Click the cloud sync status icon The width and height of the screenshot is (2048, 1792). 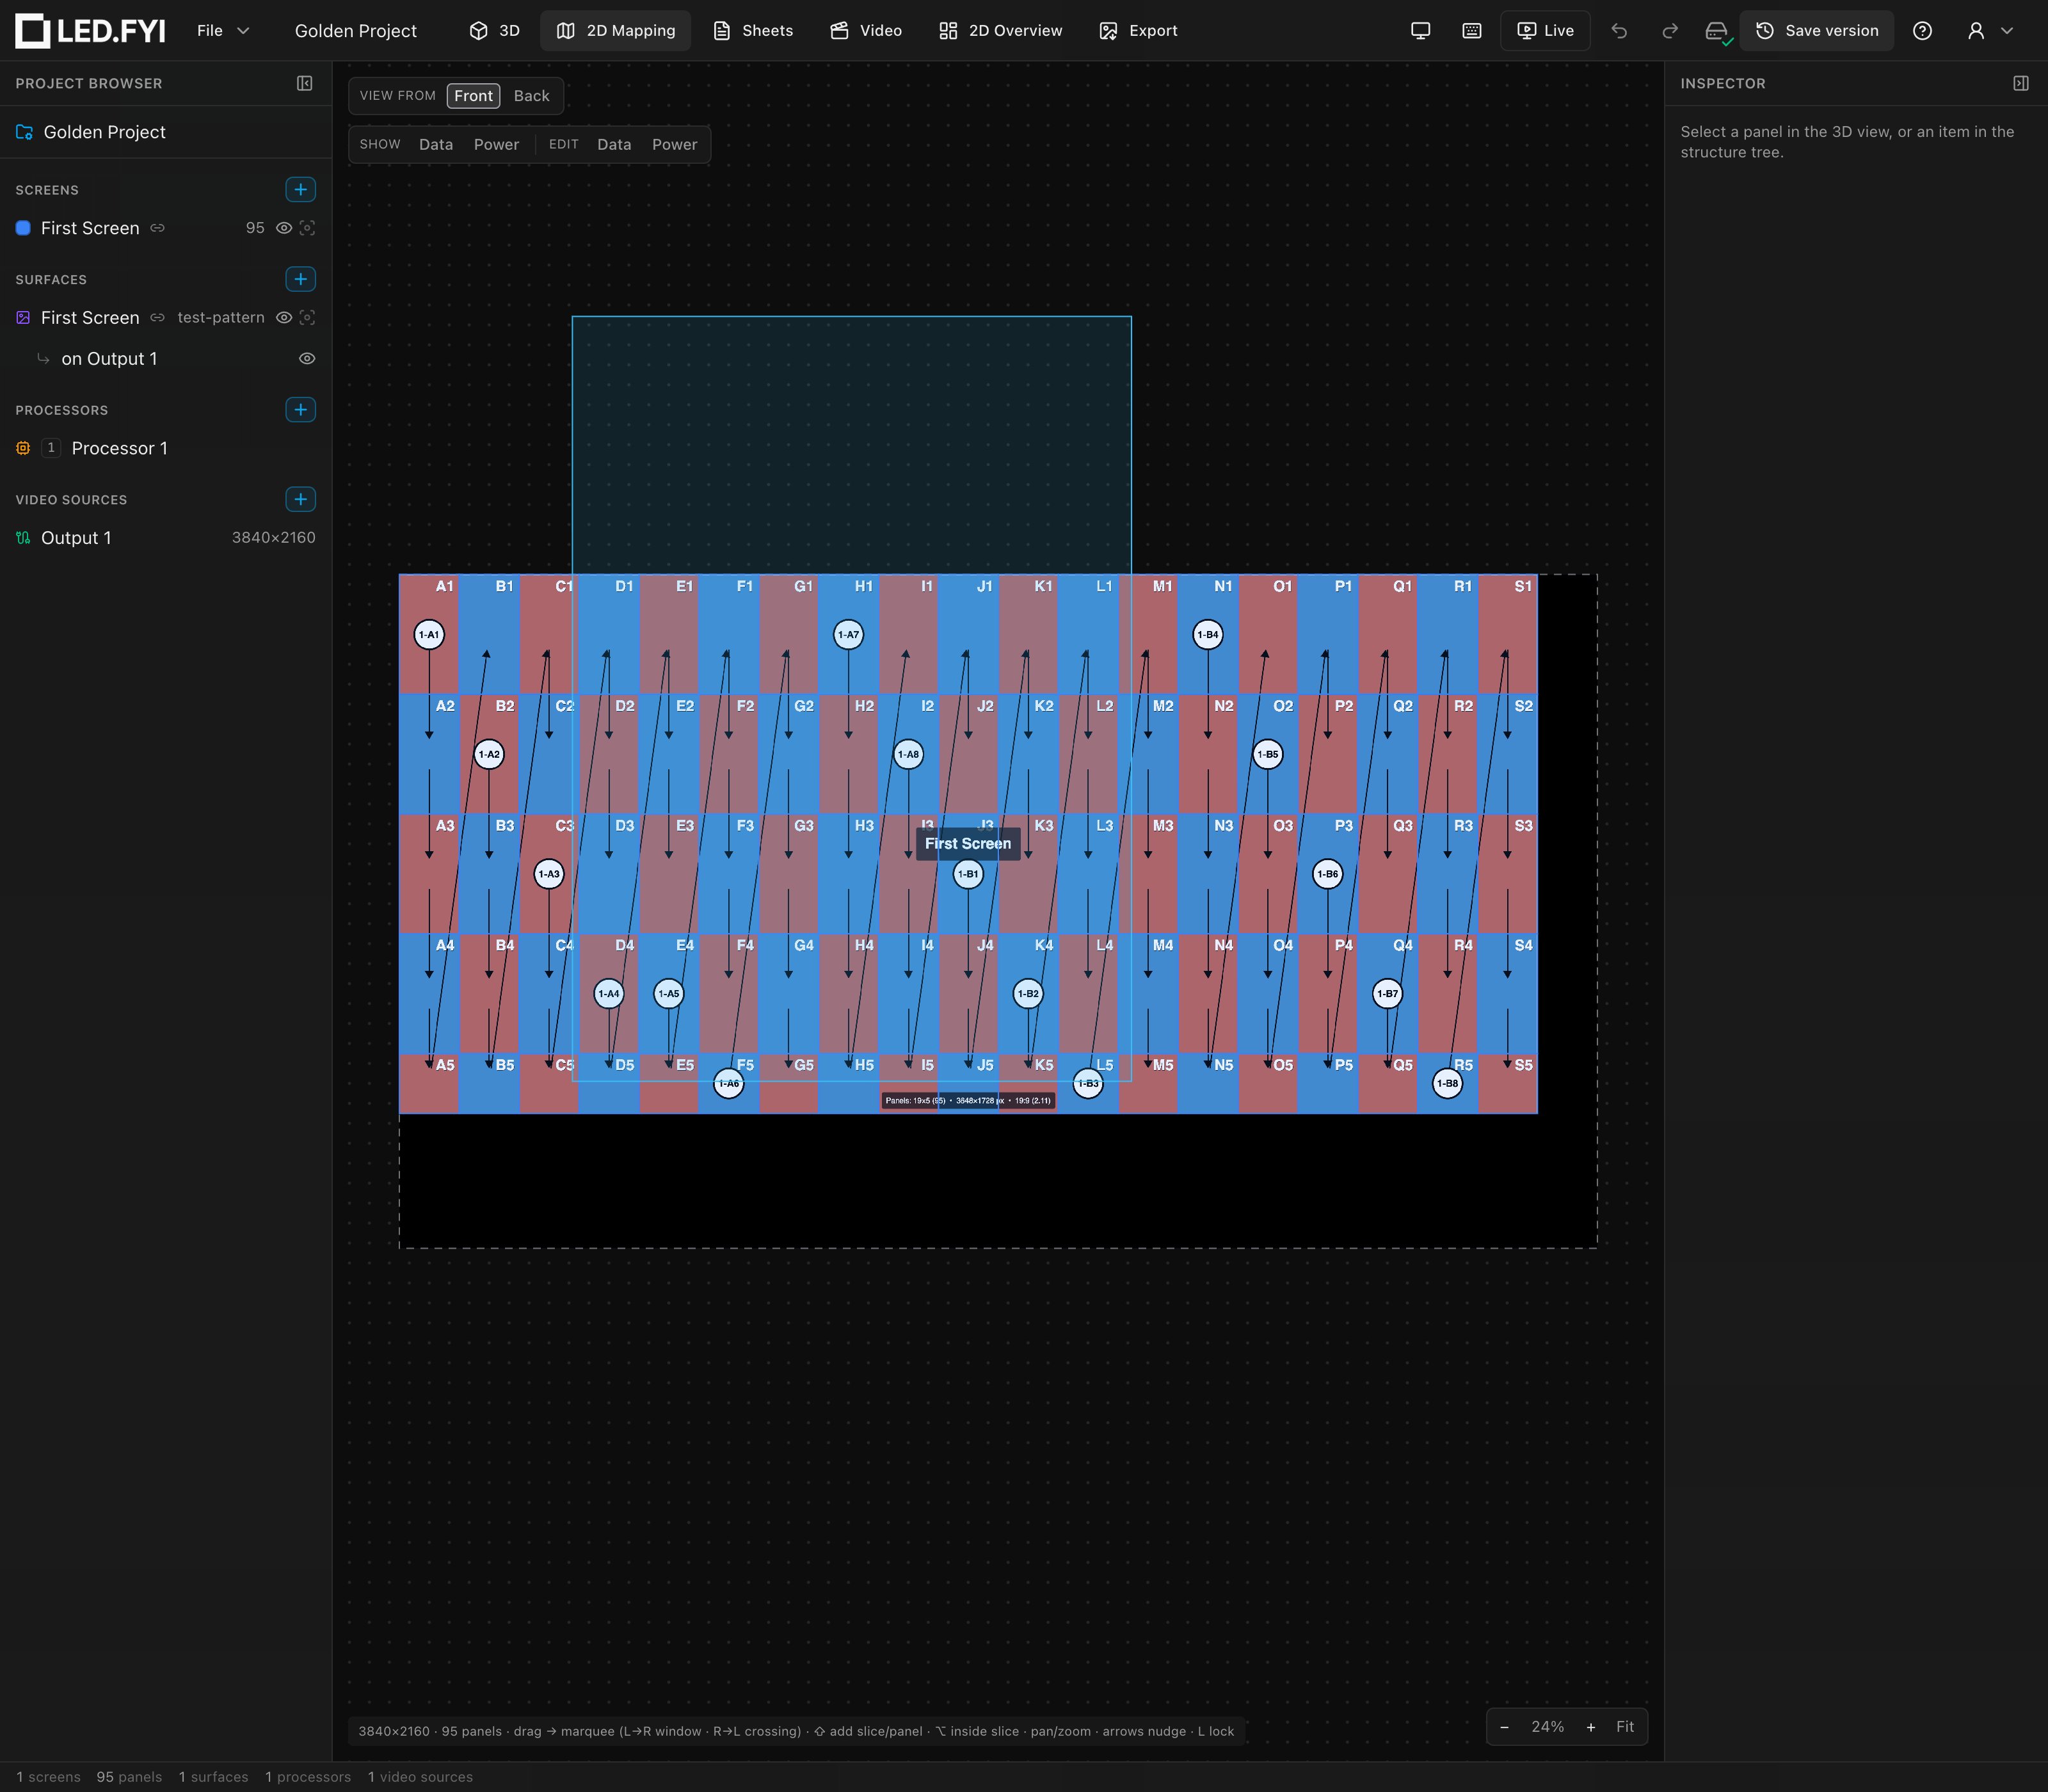[x=1717, y=32]
